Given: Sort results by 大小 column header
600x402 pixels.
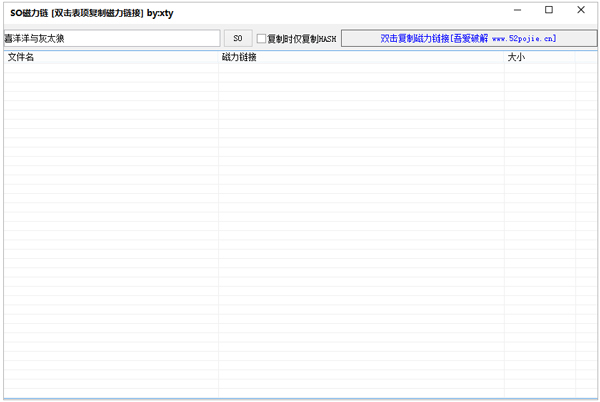Looking at the screenshot, I should [540, 57].
